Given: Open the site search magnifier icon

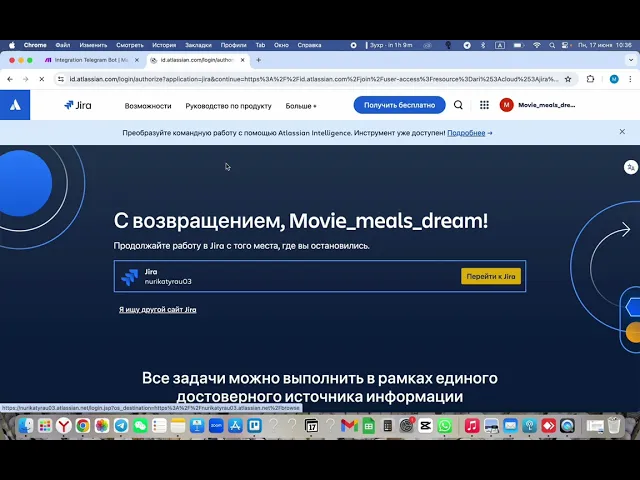Looking at the screenshot, I should (458, 105).
